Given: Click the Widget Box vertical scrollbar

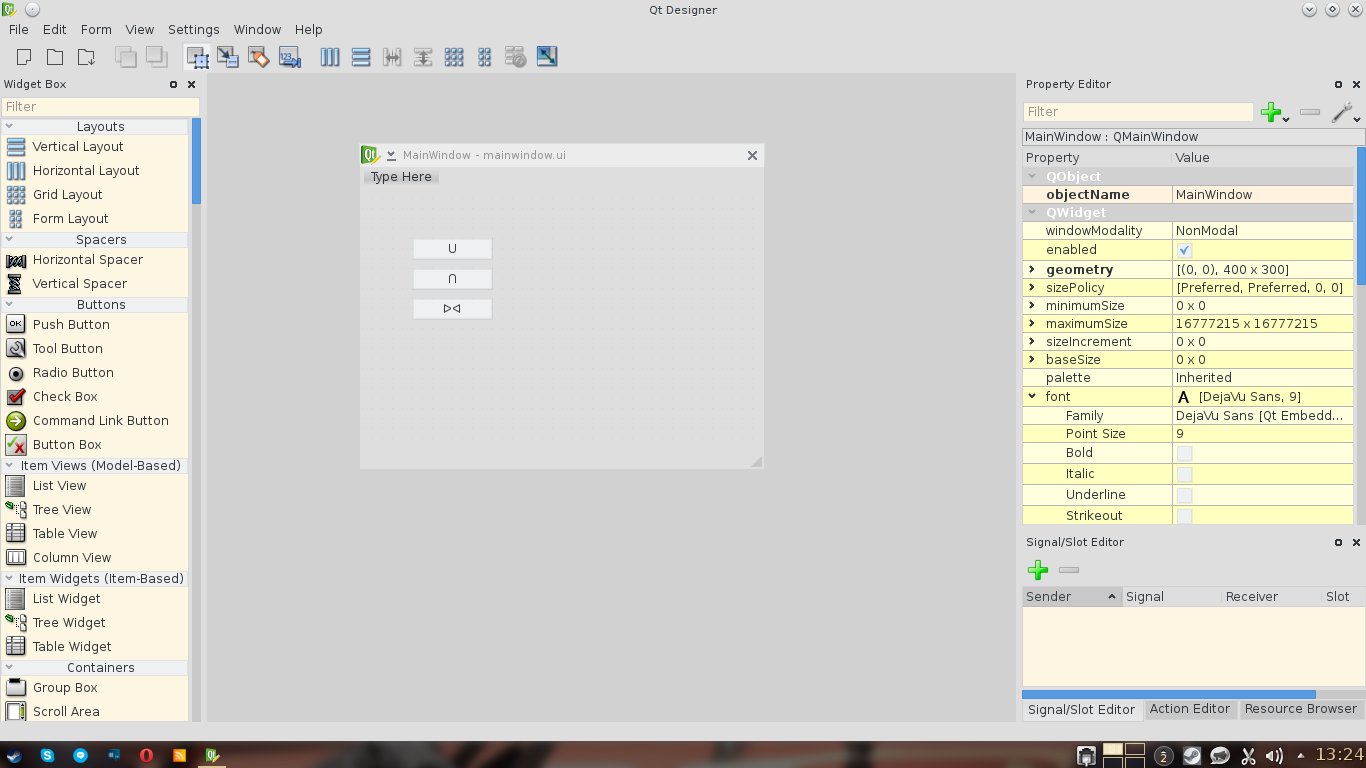Looking at the screenshot, I should pos(196,400).
